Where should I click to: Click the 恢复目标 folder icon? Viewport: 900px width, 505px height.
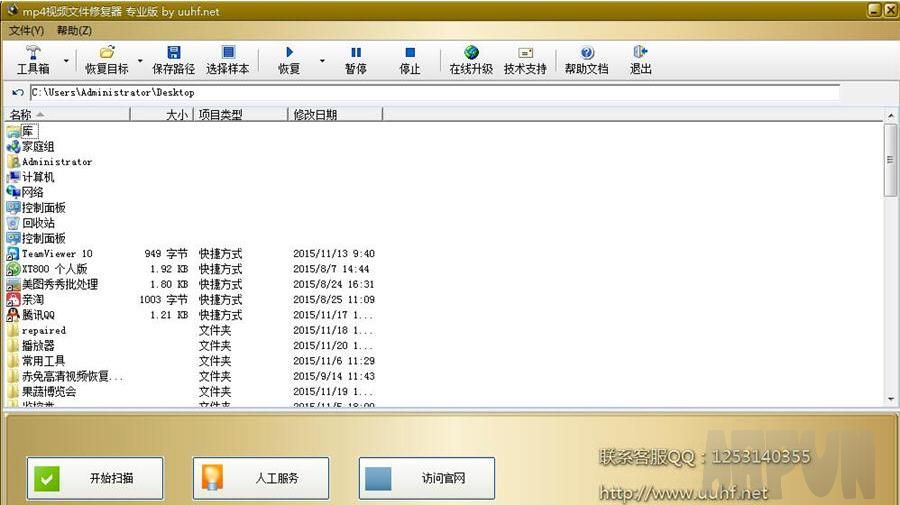pos(107,52)
